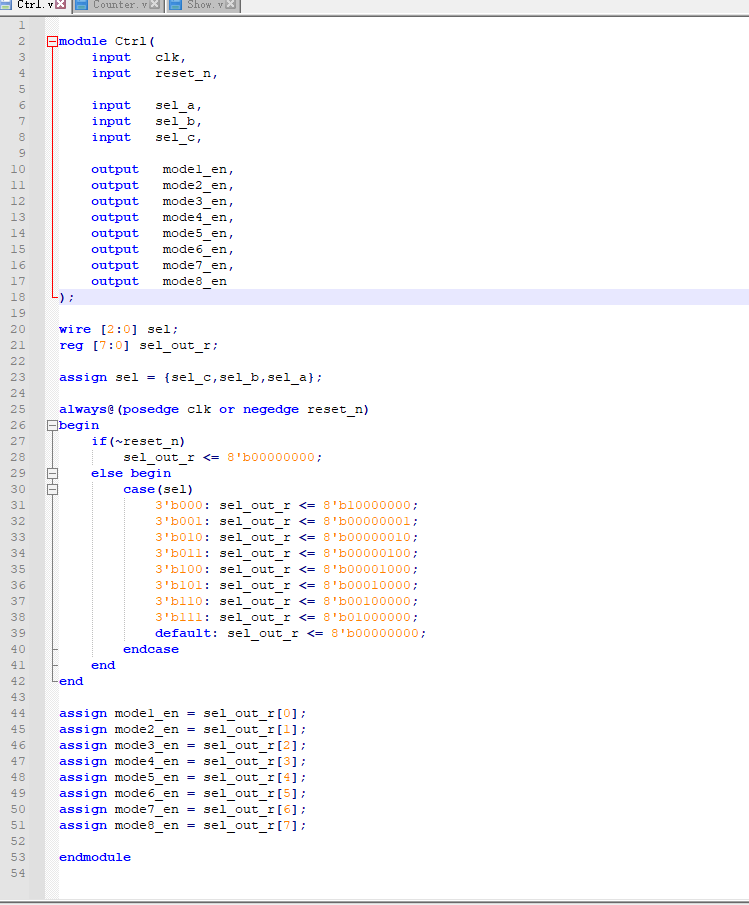
Task: Click the 'endcase' keyword
Action: [151, 649]
